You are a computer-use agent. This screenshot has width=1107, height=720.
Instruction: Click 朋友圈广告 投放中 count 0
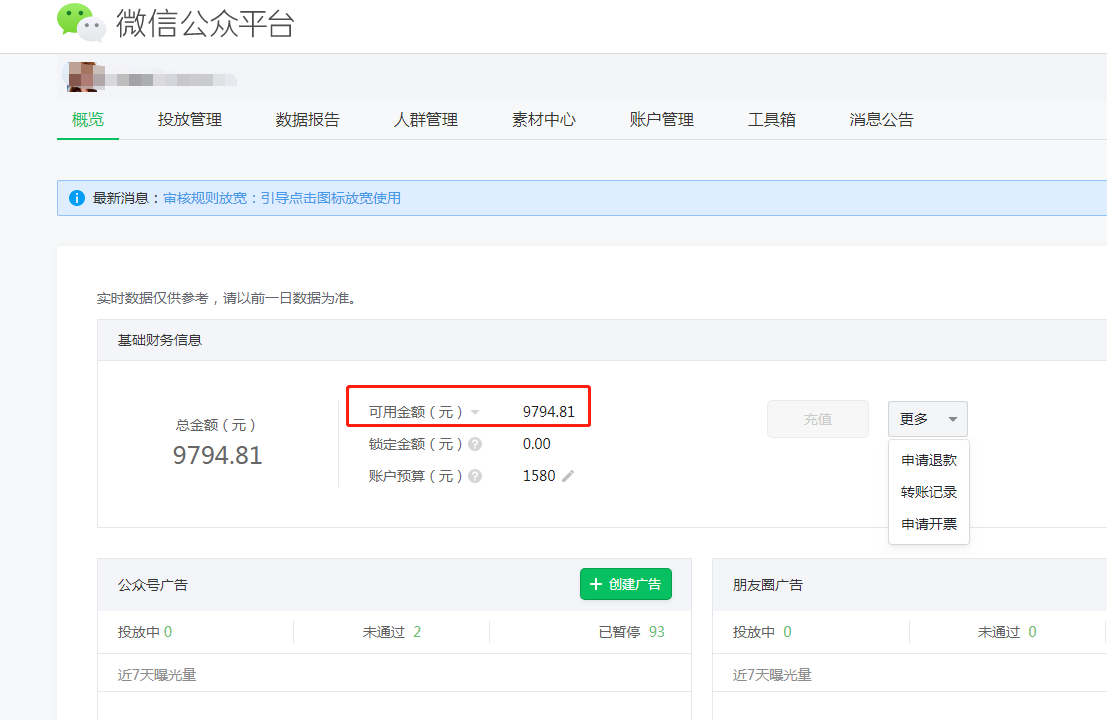pyautogui.click(x=787, y=632)
